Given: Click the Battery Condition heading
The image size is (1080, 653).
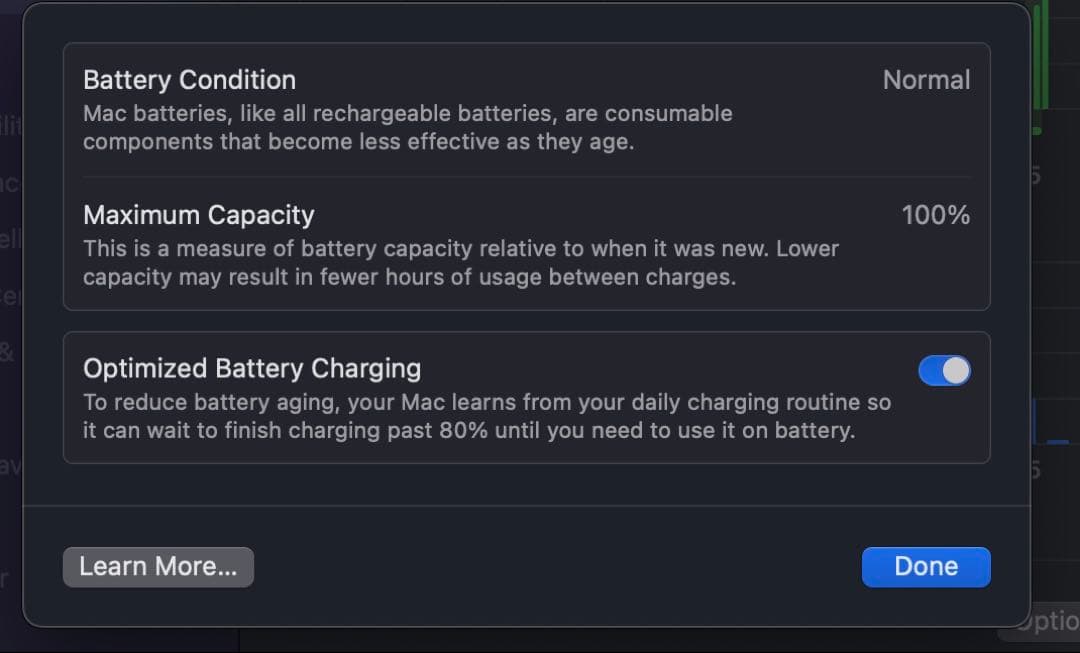Looking at the screenshot, I should pos(189,80).
